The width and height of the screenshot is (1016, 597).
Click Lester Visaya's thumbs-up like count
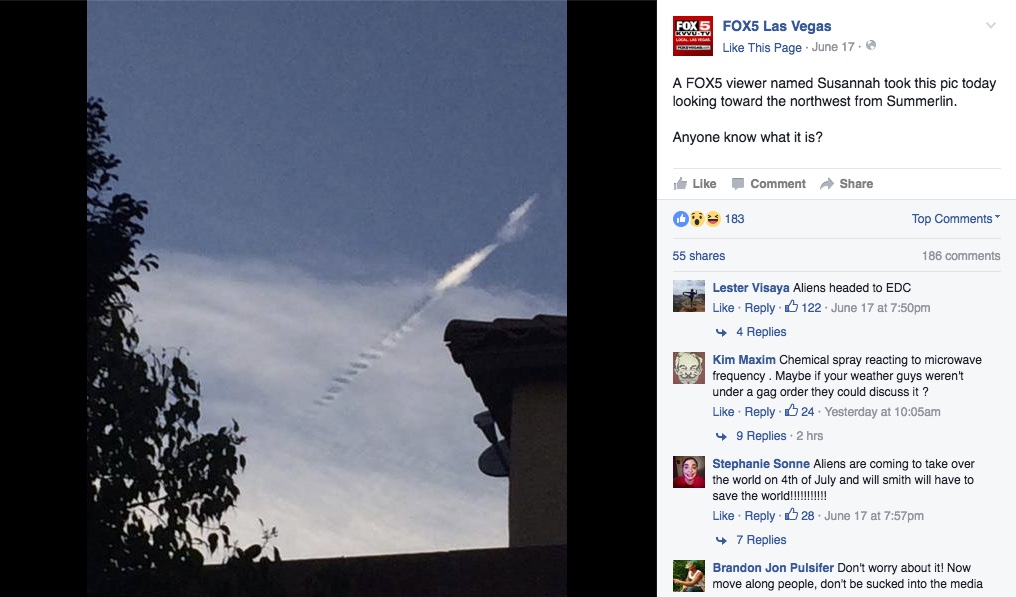803,307
